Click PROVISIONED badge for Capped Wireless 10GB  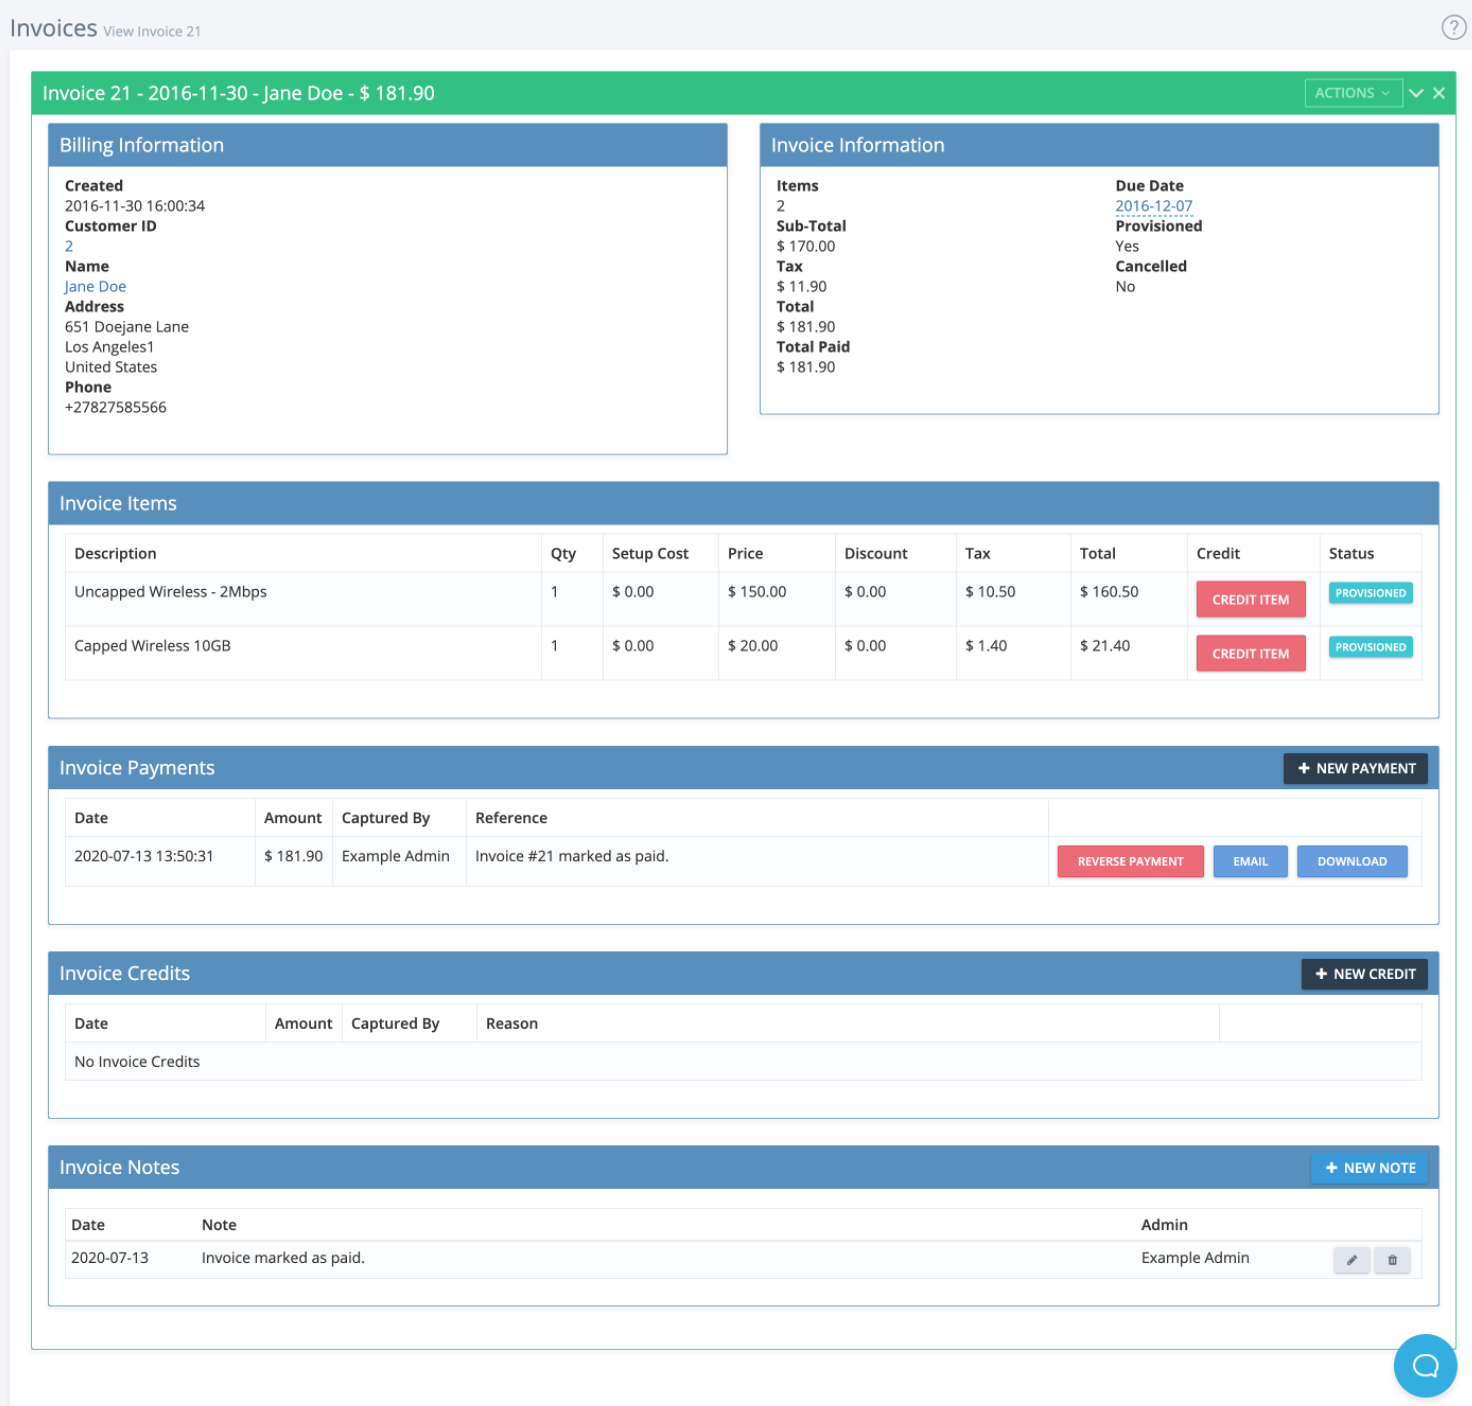pos(1370,647)
